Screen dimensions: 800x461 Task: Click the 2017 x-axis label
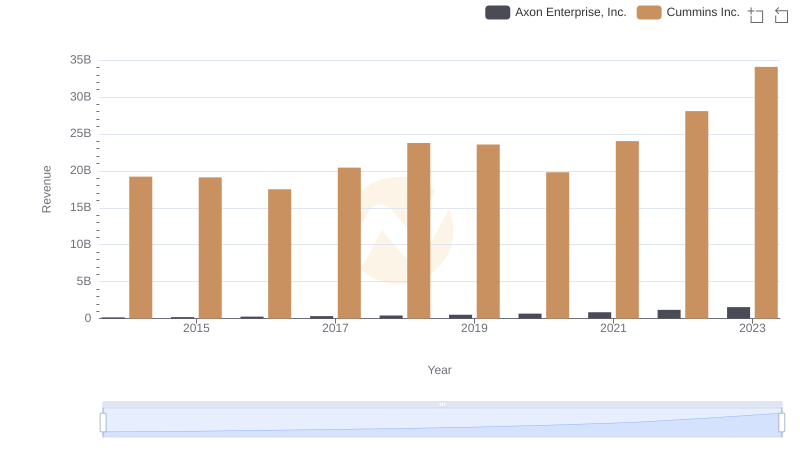click(x=335, y=328)
